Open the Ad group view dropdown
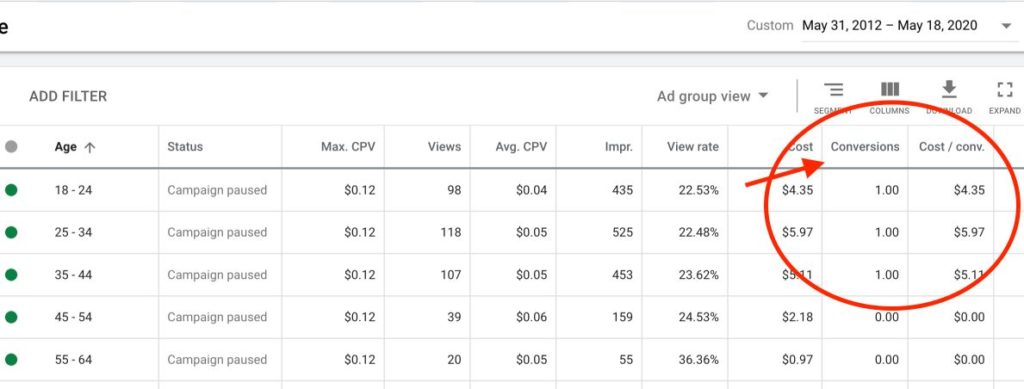The width and height of the screenshot is (1024, 389). tap(712, 96)
